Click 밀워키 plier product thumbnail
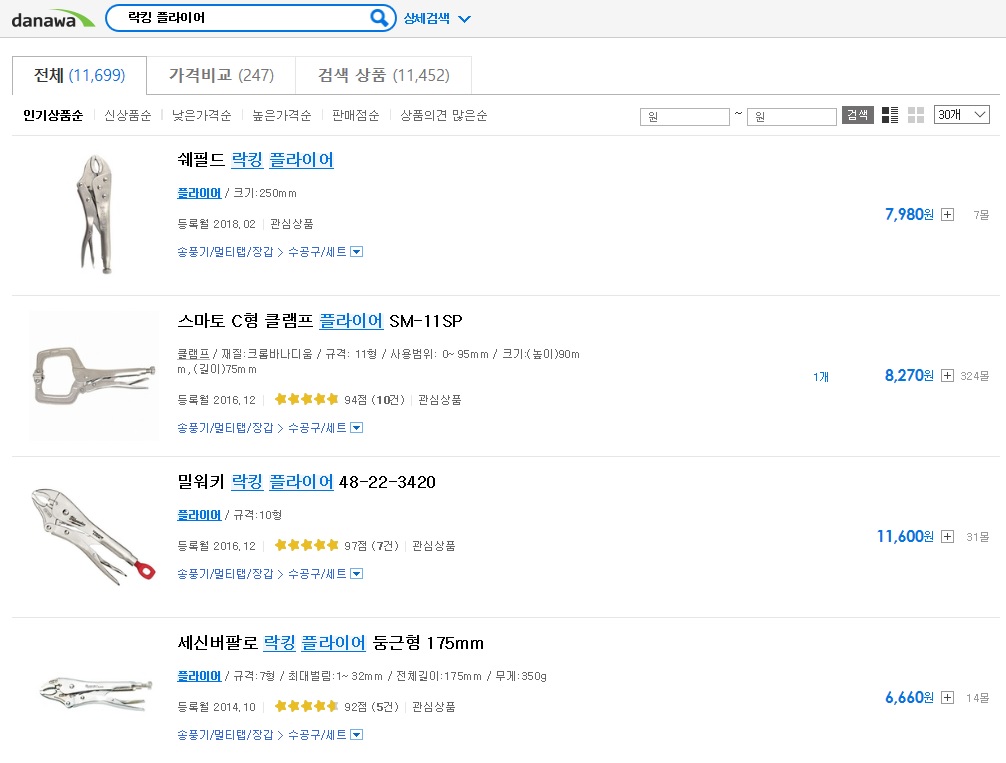Image resolution: width=1006 pixels, height=763 pixels. click(94, 536)
